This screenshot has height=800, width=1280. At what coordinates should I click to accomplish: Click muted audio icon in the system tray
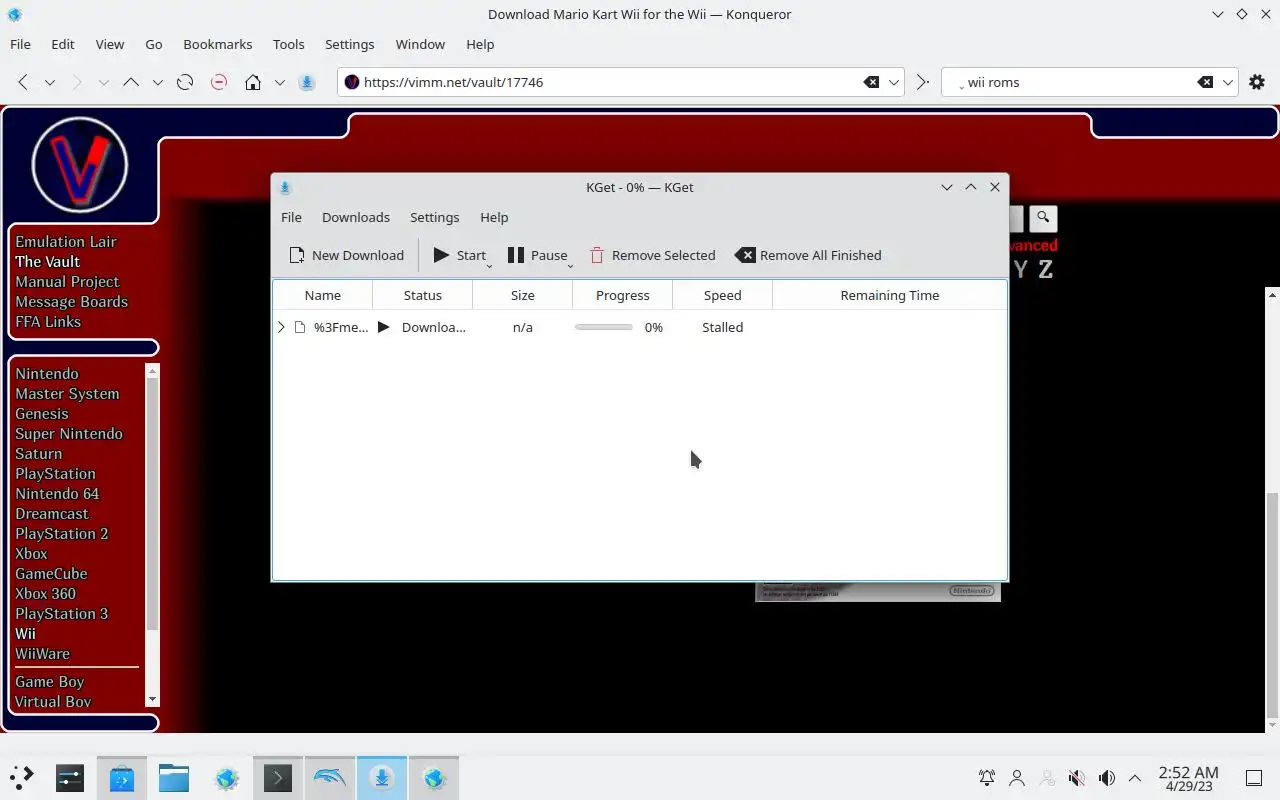click(1076, 777)
